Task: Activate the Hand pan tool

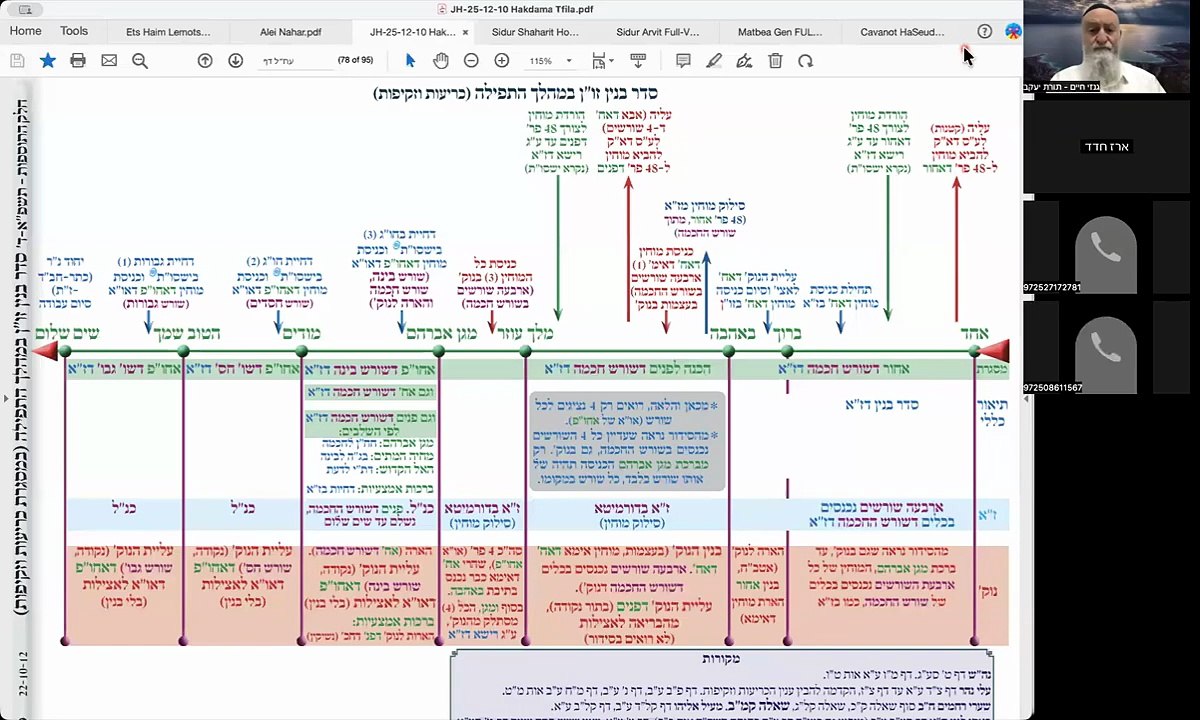Action: (x=440, y=61)
